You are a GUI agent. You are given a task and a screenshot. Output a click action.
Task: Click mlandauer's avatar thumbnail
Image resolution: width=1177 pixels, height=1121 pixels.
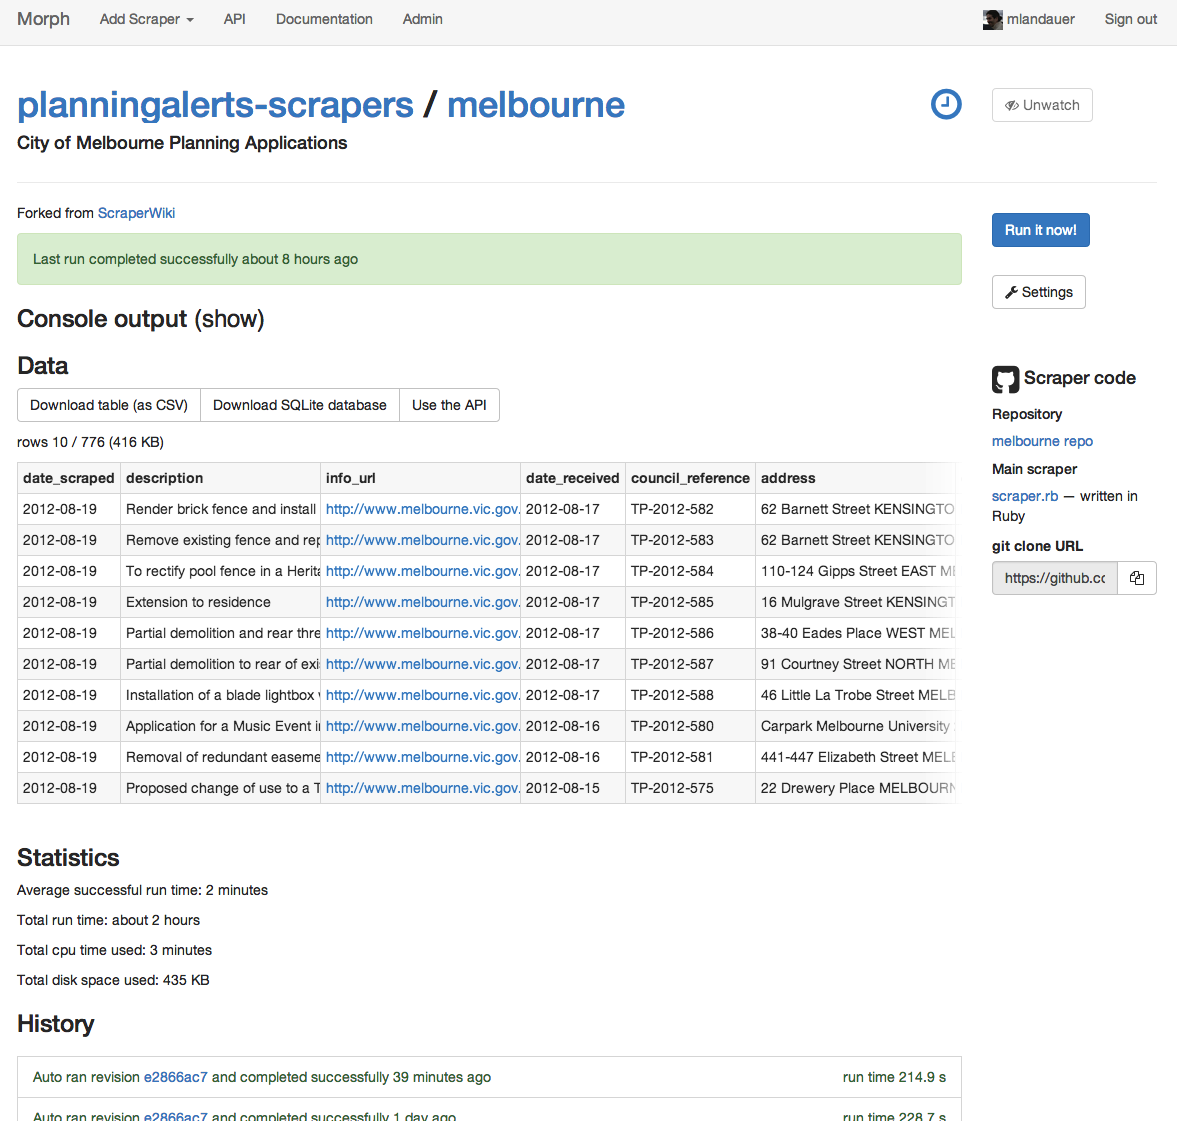click(992, 20)
